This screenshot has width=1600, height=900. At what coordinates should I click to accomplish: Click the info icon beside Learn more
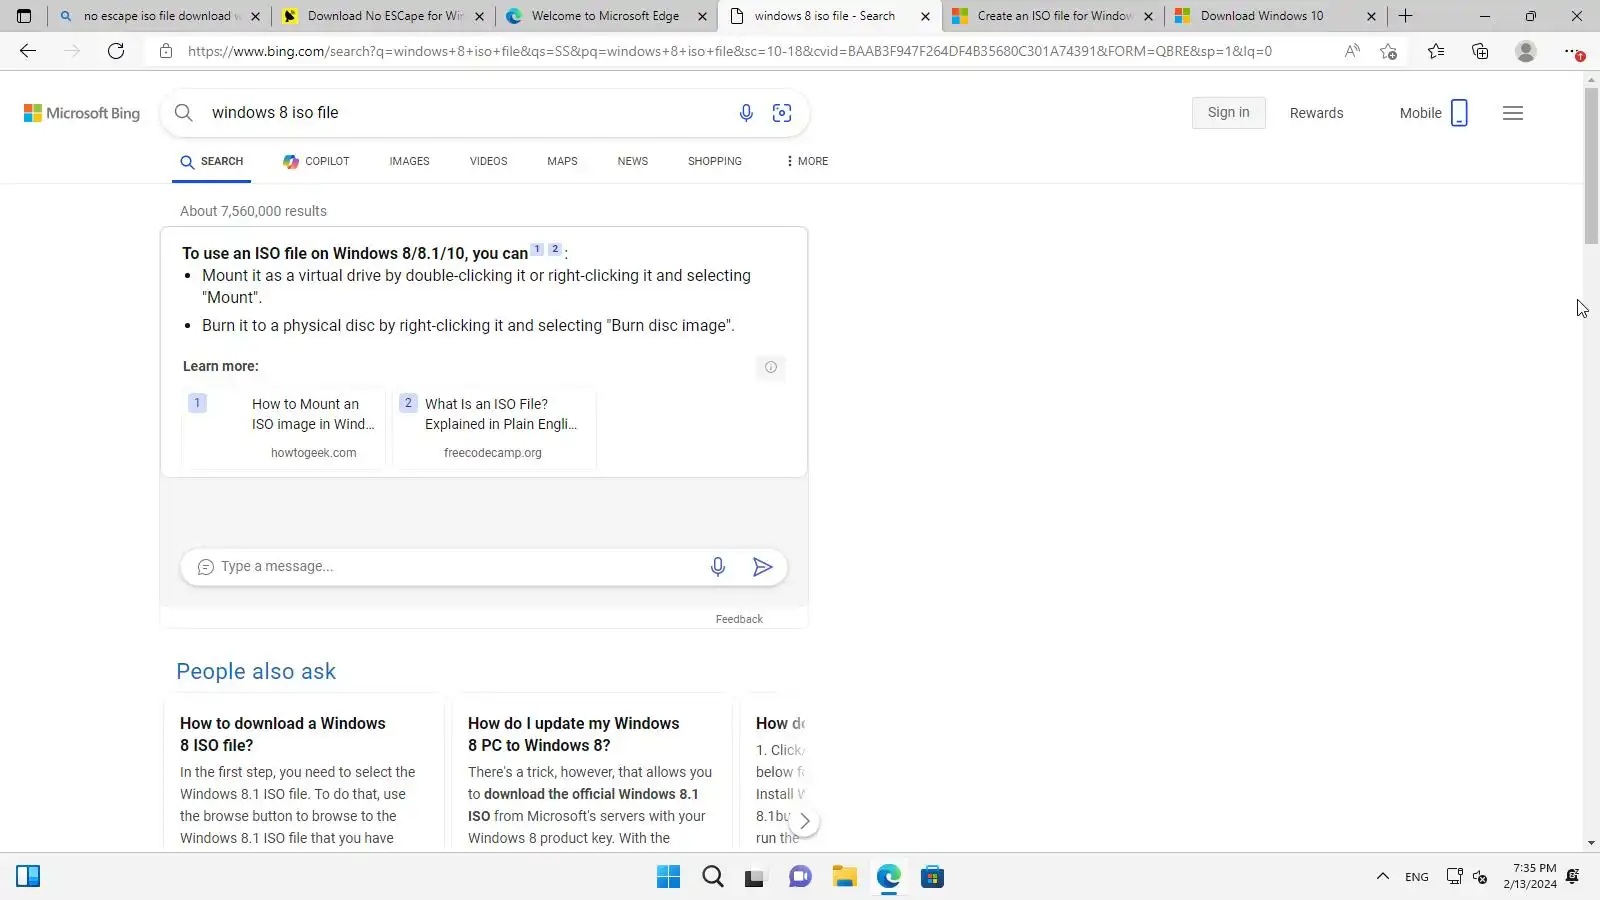771,367
